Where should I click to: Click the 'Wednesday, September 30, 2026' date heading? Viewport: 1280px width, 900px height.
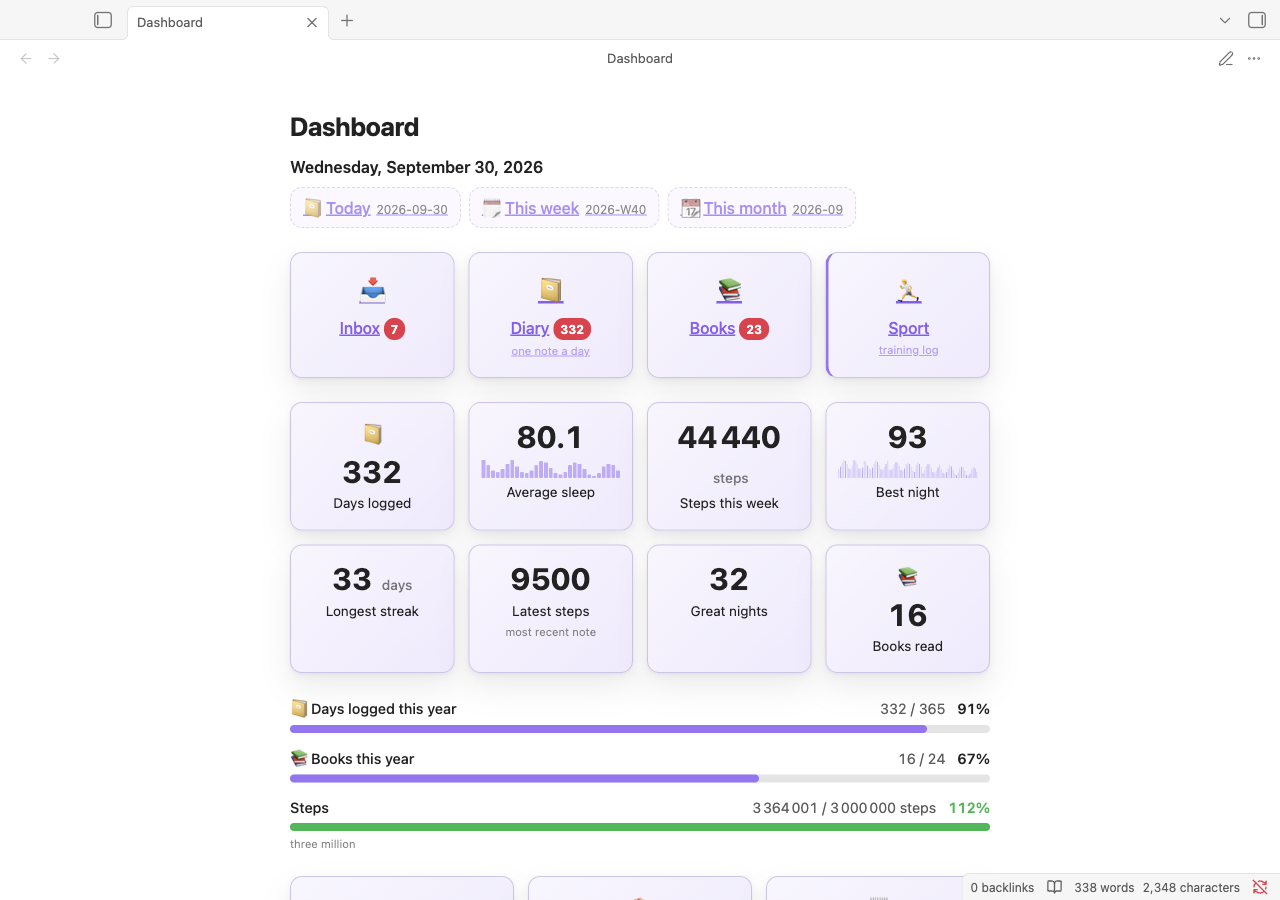pos(417,167)
